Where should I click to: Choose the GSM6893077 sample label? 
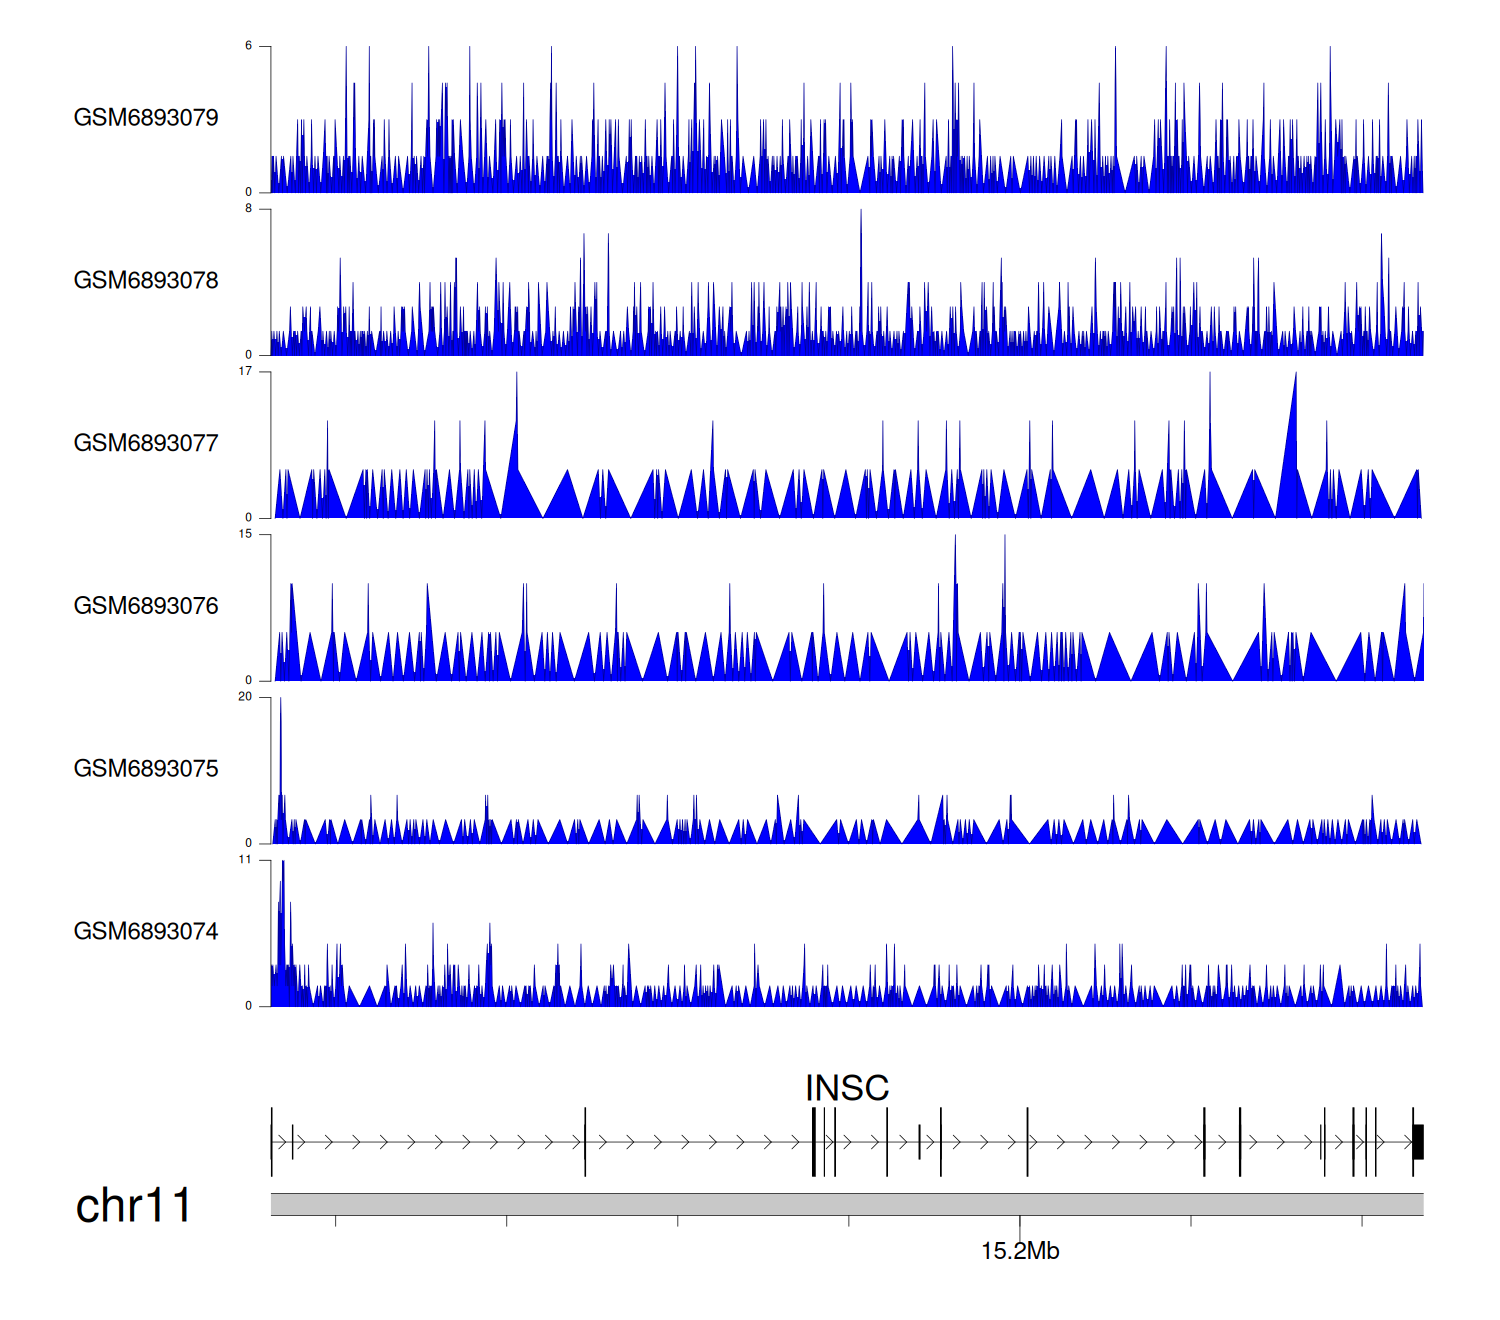tap(146, 444)
